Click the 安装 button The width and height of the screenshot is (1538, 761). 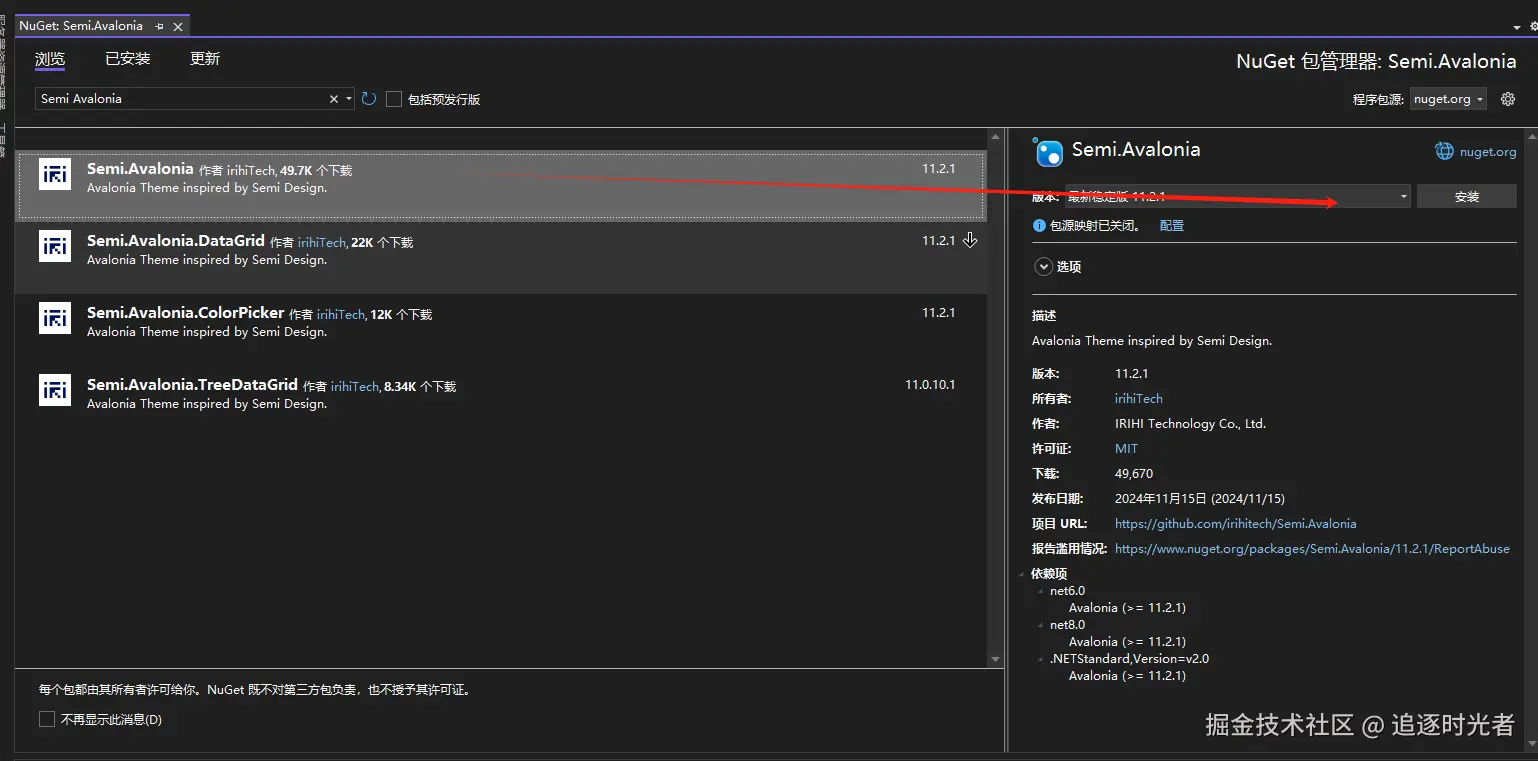[x=1467, y=196]
